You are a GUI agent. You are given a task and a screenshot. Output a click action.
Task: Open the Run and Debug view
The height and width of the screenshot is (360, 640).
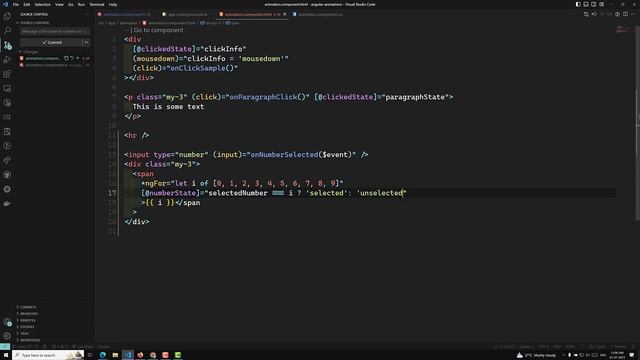pos(7,60)
